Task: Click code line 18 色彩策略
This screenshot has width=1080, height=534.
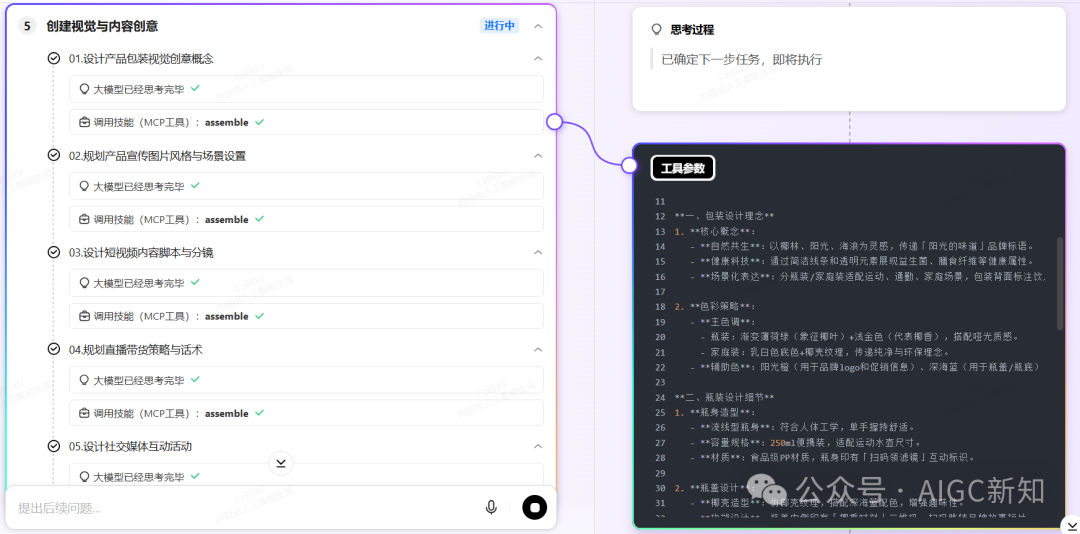Action: coord(716,307)
